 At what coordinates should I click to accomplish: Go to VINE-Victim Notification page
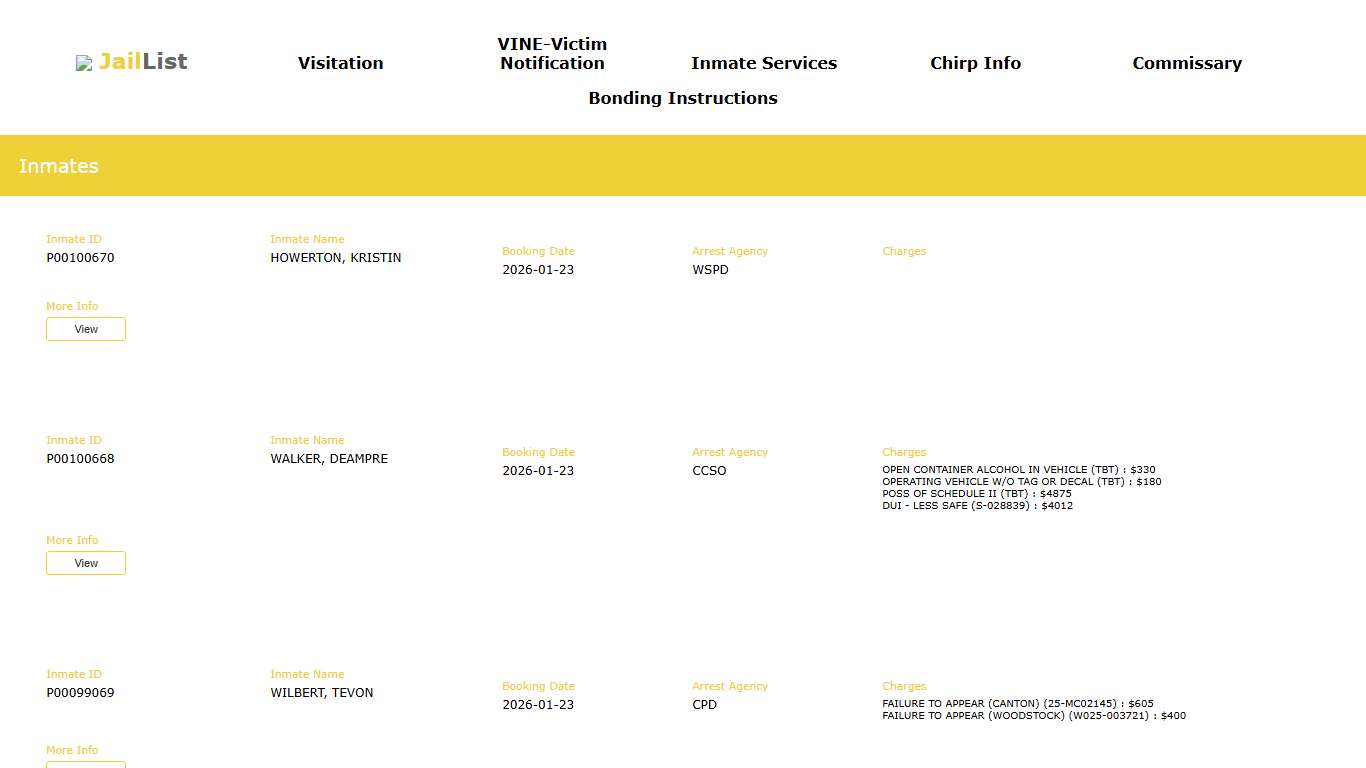click(552, 54)
